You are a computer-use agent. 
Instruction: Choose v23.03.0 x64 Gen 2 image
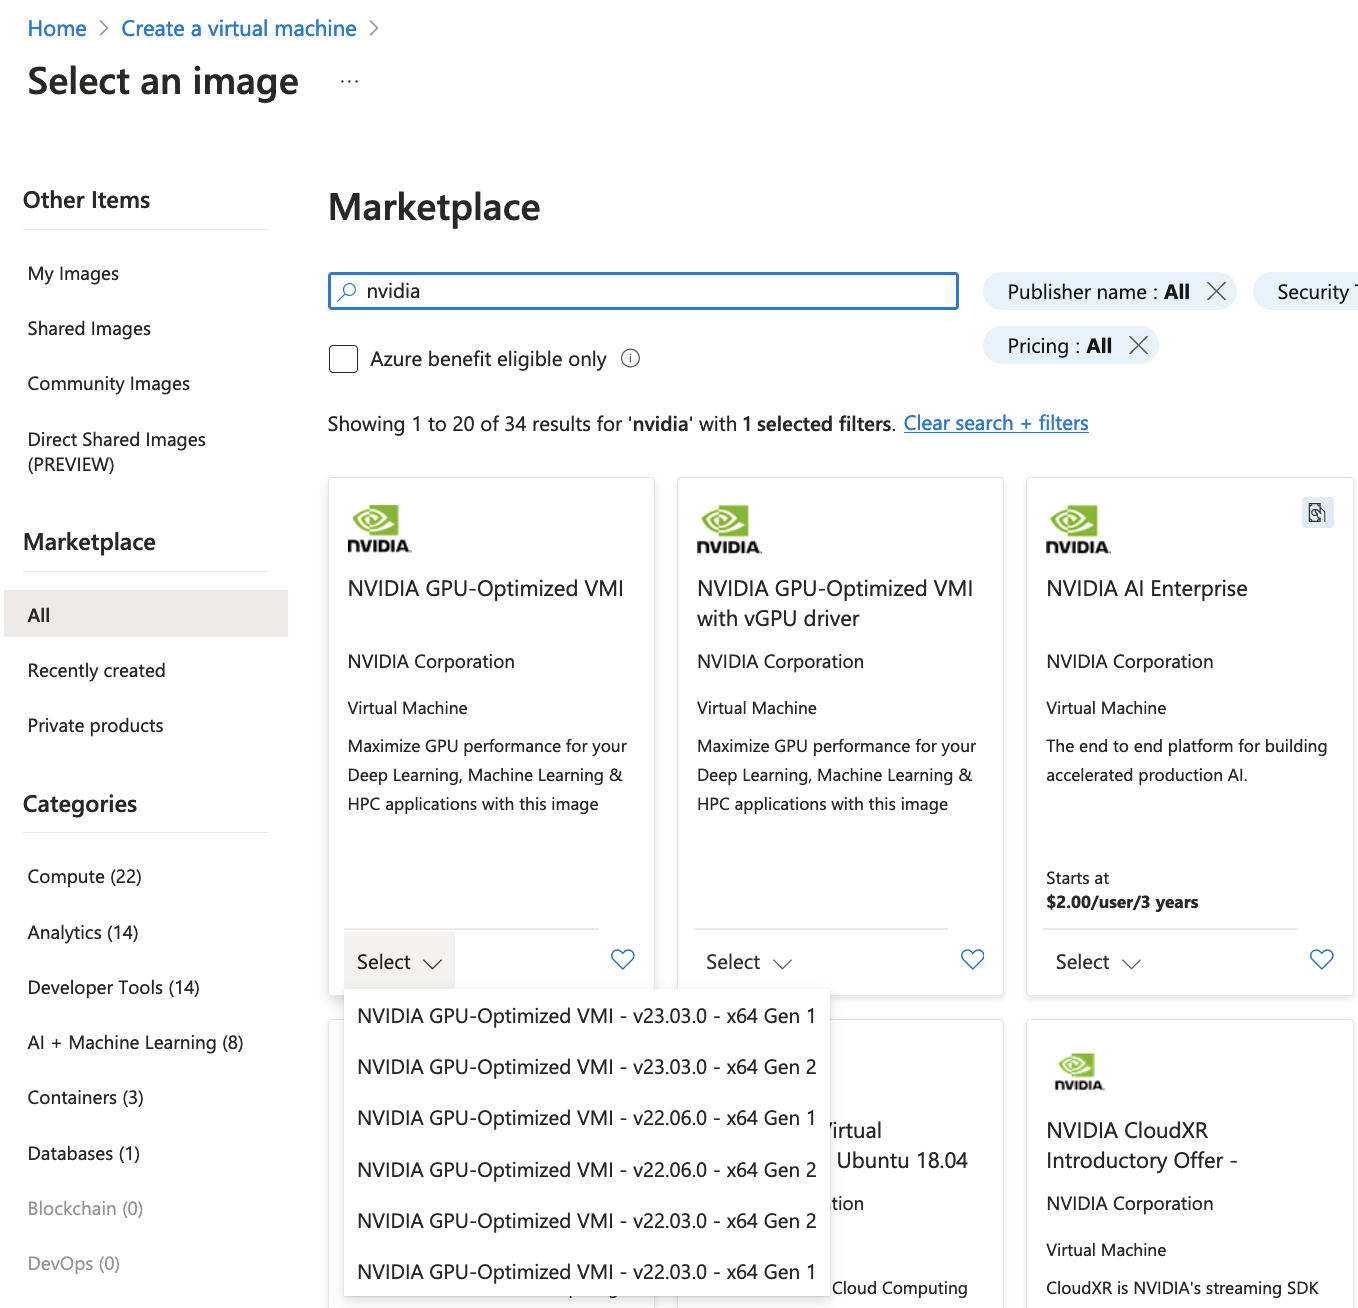click(586, 1067)
